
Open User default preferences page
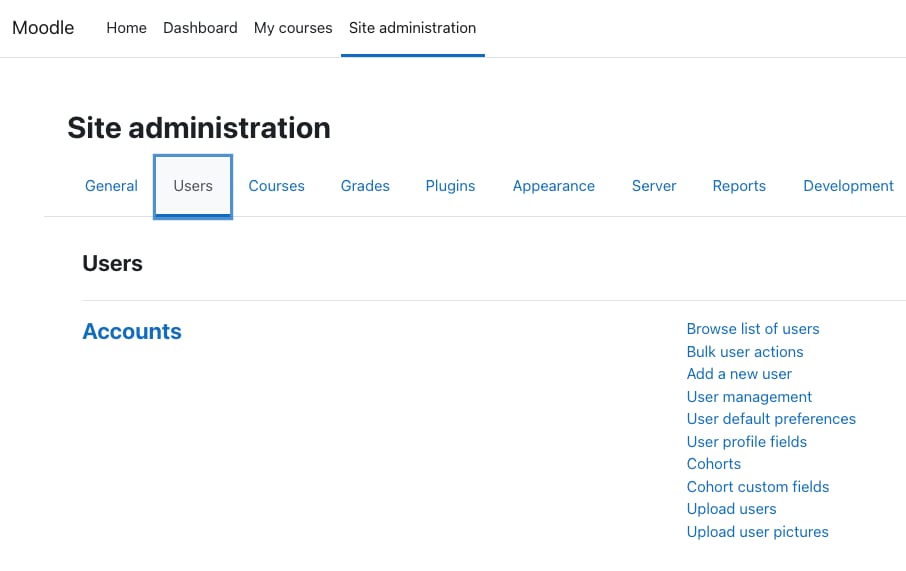pos(771,419)
